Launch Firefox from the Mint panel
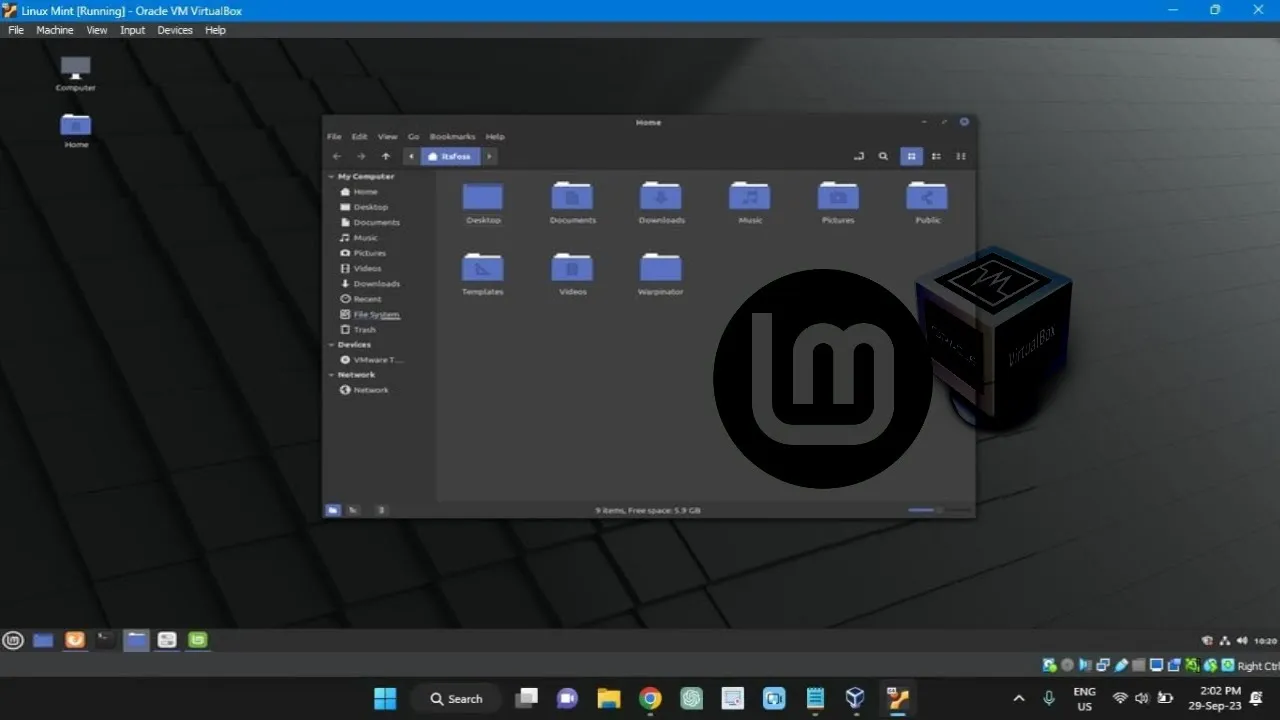The height and width of the screenshot is (720, 1280). pos(75,640)
